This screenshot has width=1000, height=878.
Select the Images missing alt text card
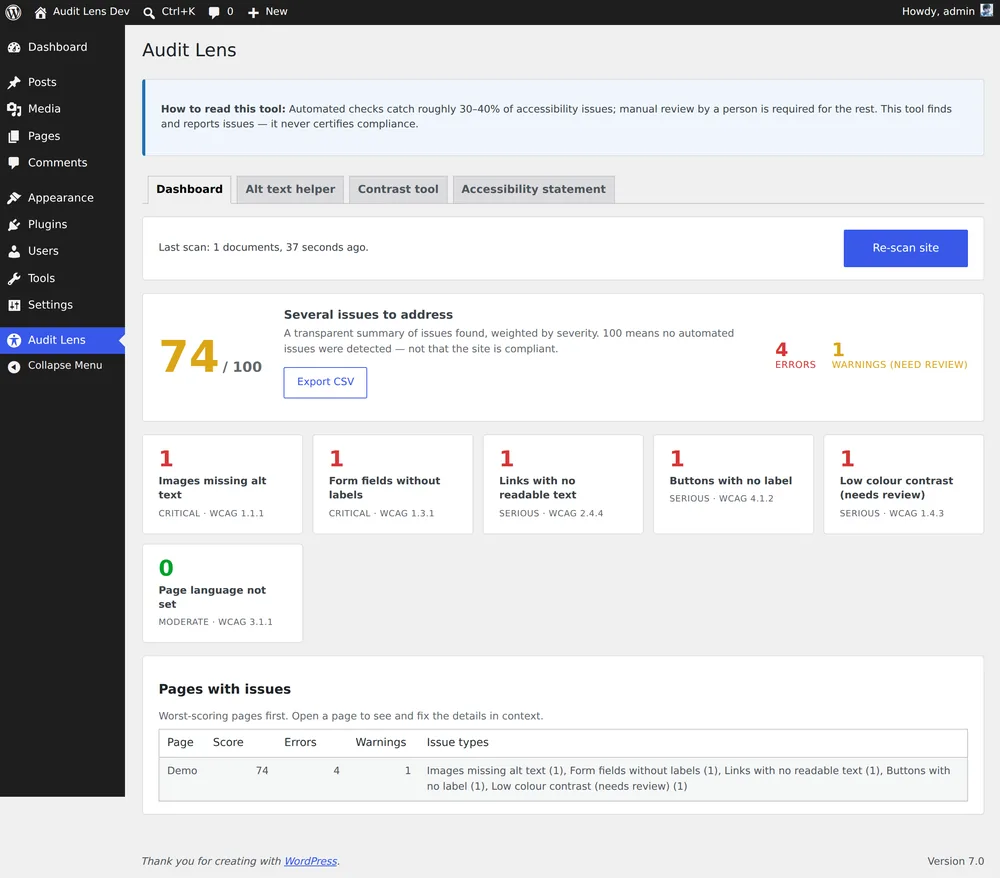[223, 485]
